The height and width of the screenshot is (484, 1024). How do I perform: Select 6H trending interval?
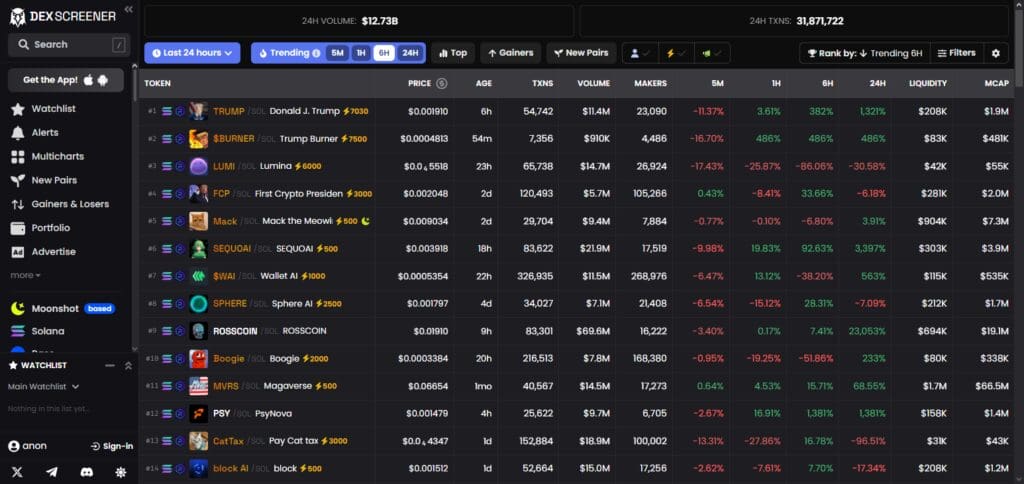pyautogui.click(x=384, y=54)
